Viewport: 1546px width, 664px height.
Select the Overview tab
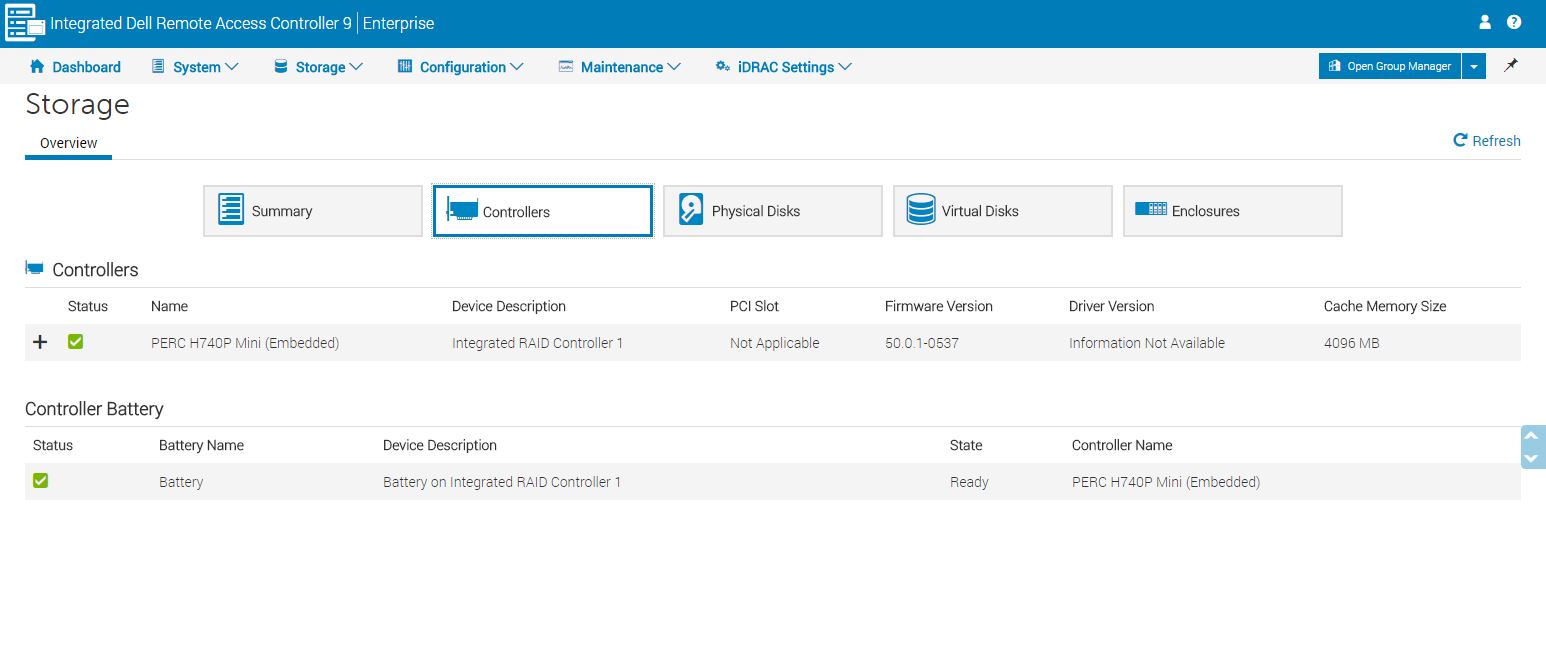(68, 143)
